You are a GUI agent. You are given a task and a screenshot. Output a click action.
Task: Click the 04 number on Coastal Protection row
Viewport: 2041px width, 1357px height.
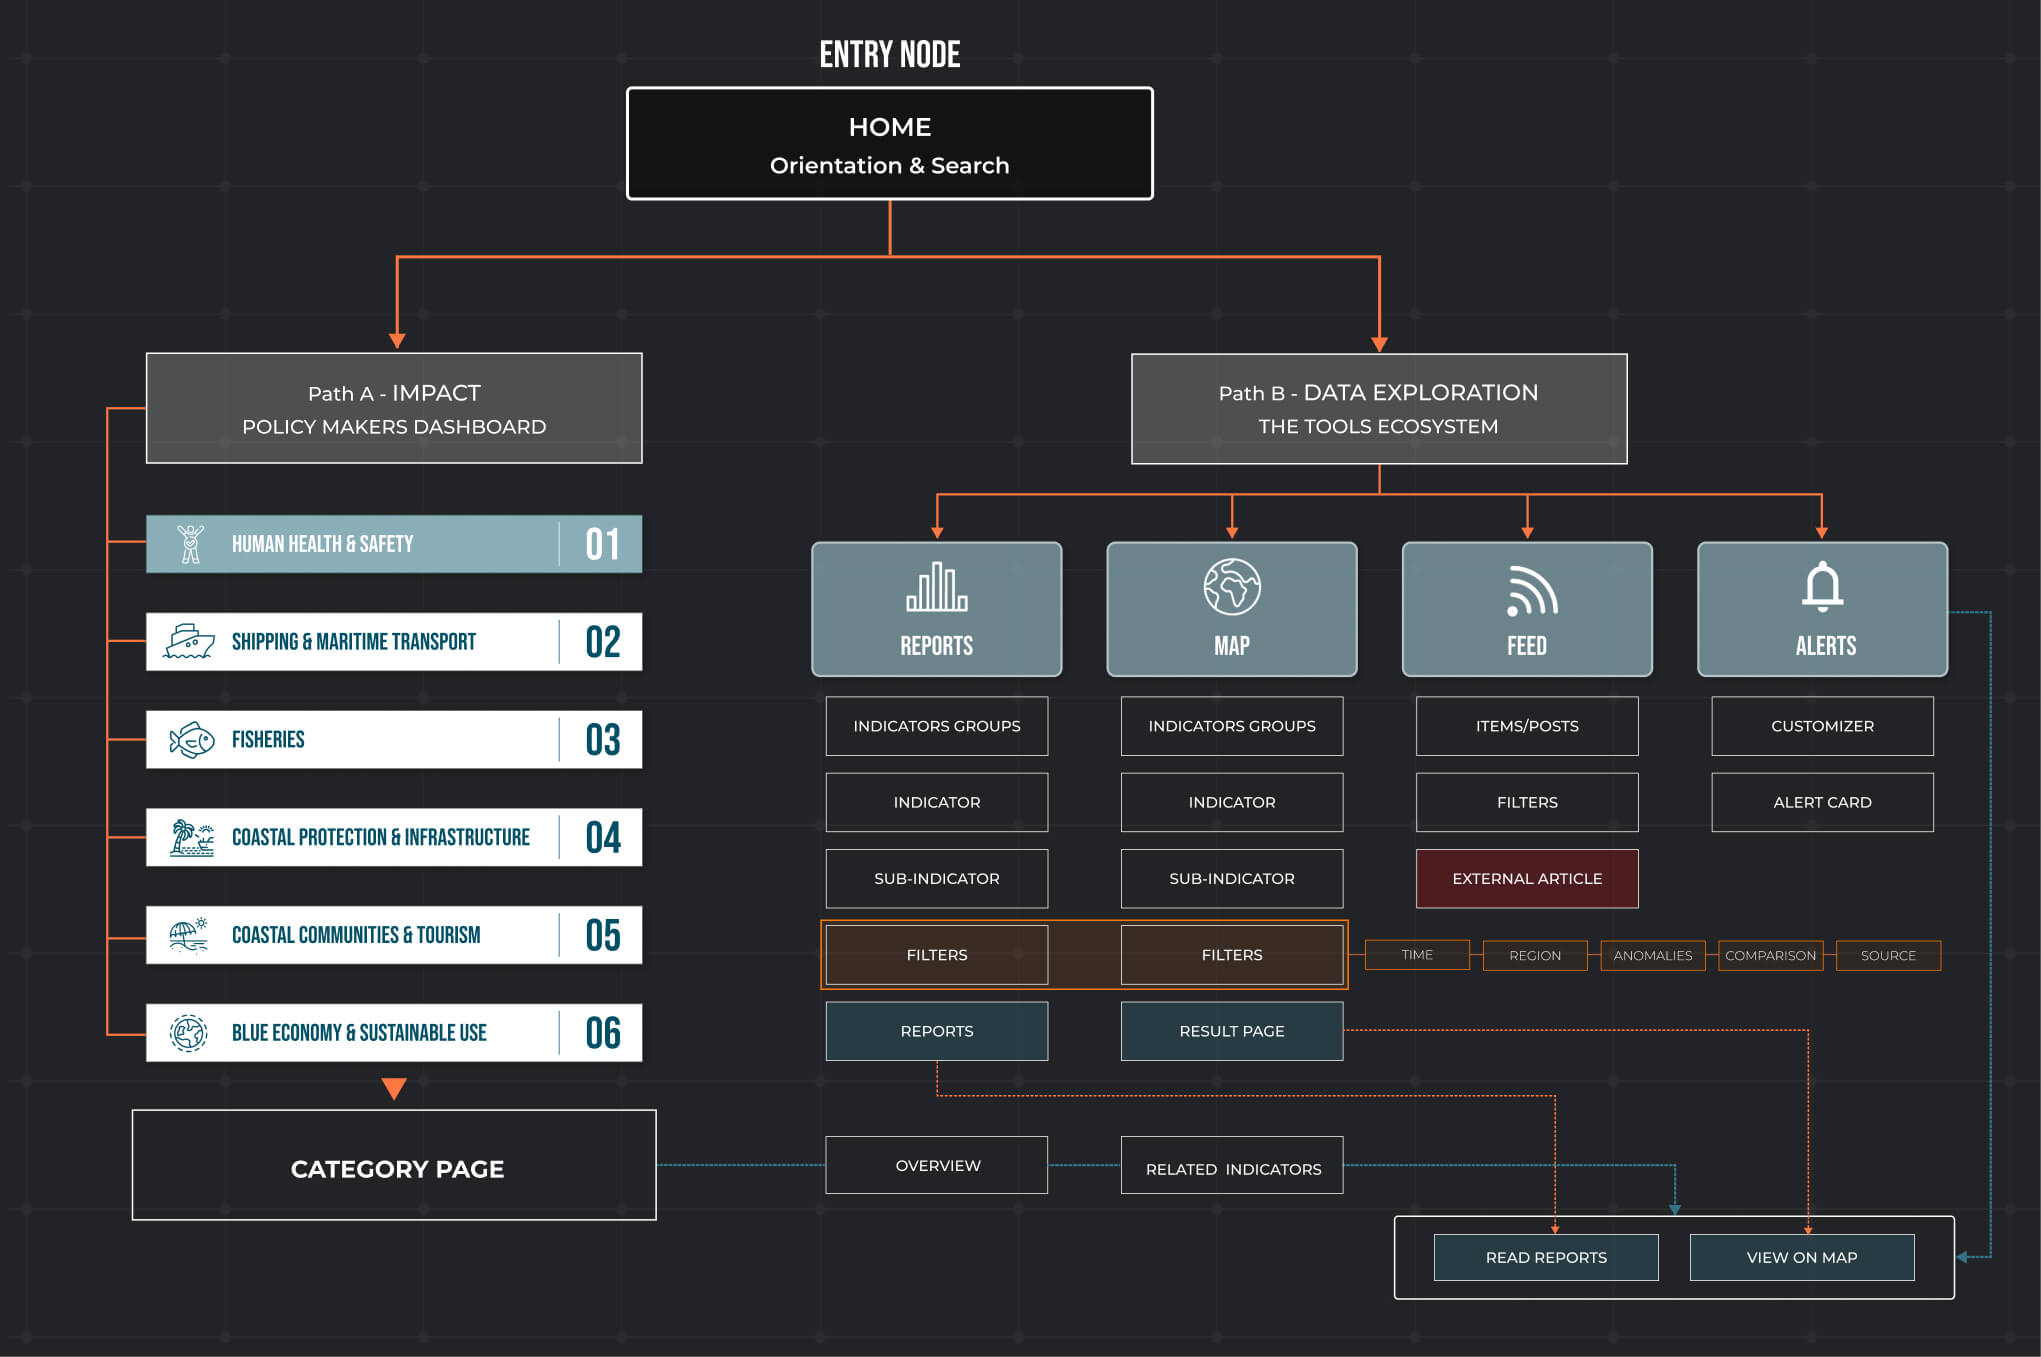click(x=603, y=837)
